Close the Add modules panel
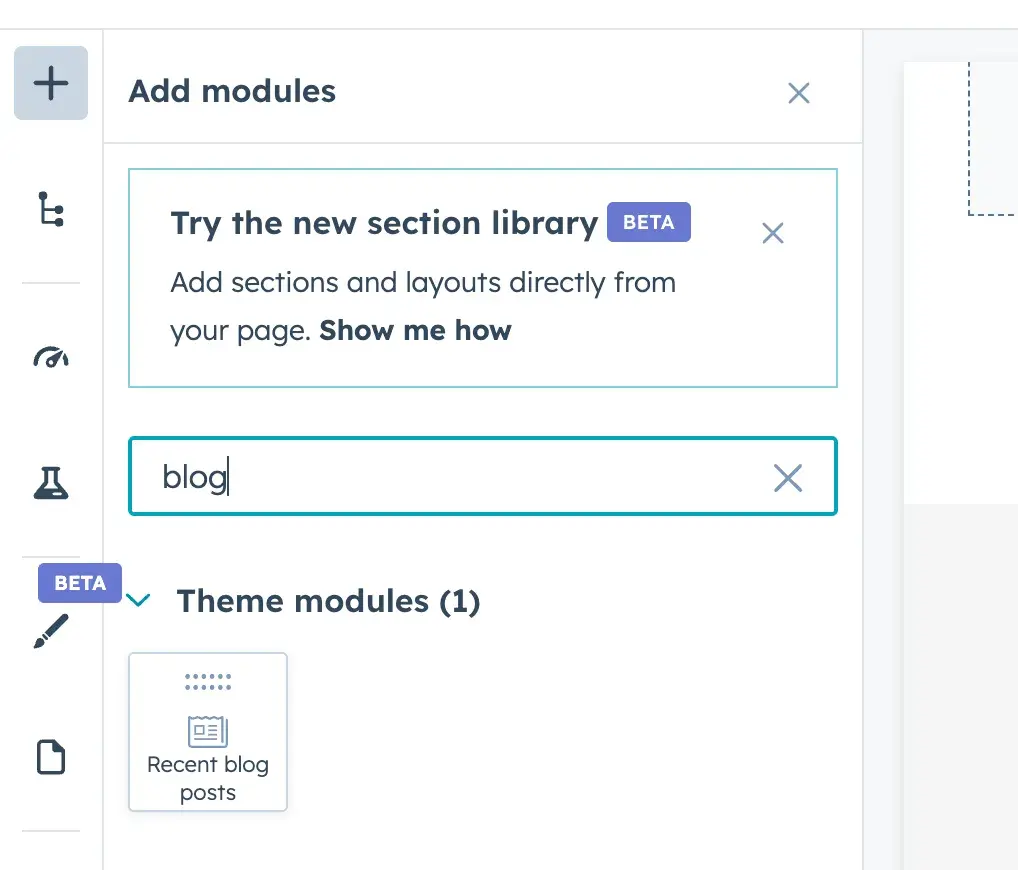 pos(798,92)
